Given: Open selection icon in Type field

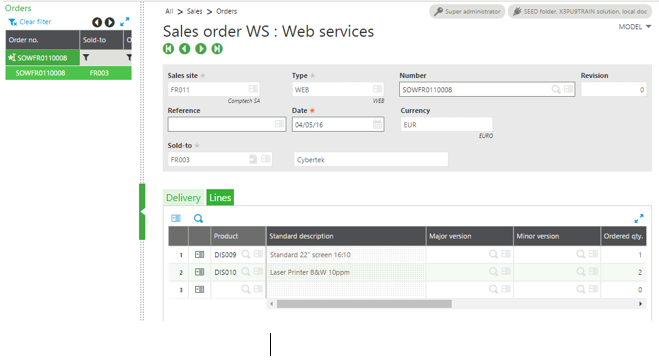Looking at the screenshot, I should (x=377, y=89).
